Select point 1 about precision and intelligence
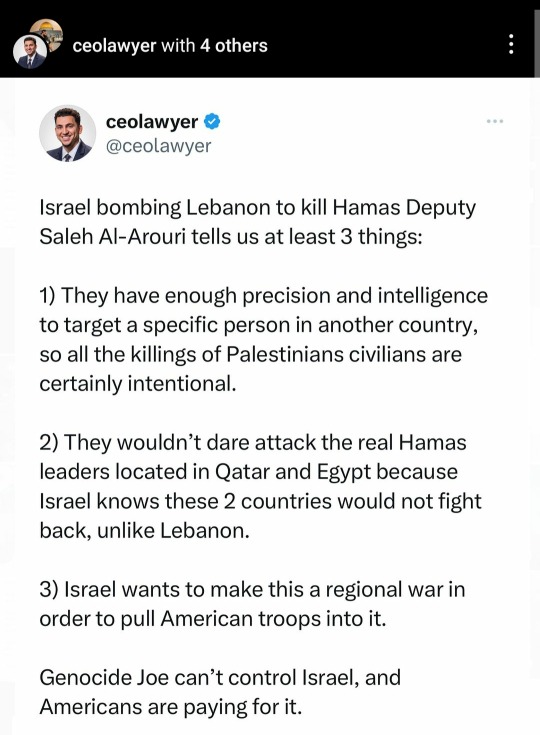The image size is (540, 735). point(263,339)
